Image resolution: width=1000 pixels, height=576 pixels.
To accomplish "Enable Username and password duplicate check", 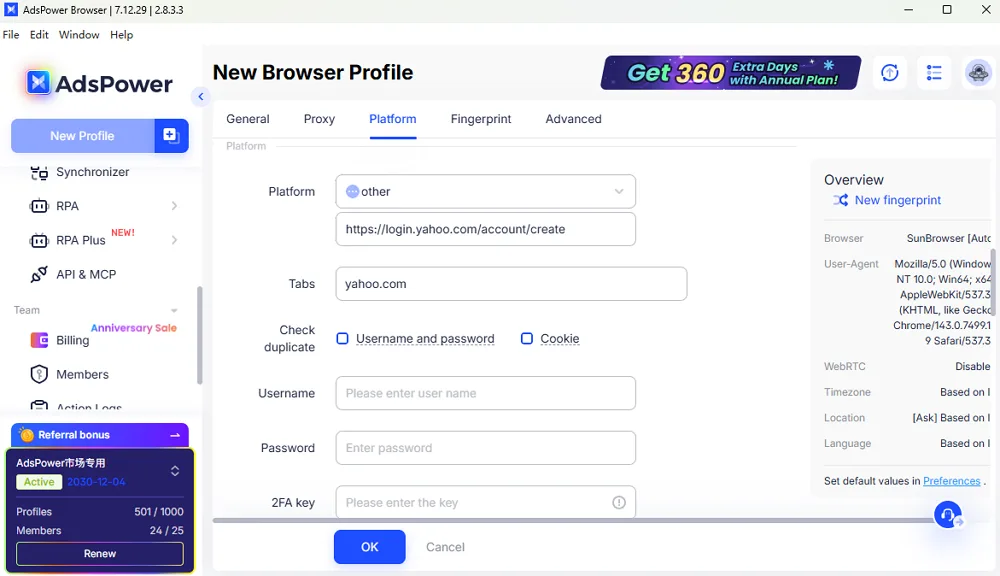I will [341, 338].
